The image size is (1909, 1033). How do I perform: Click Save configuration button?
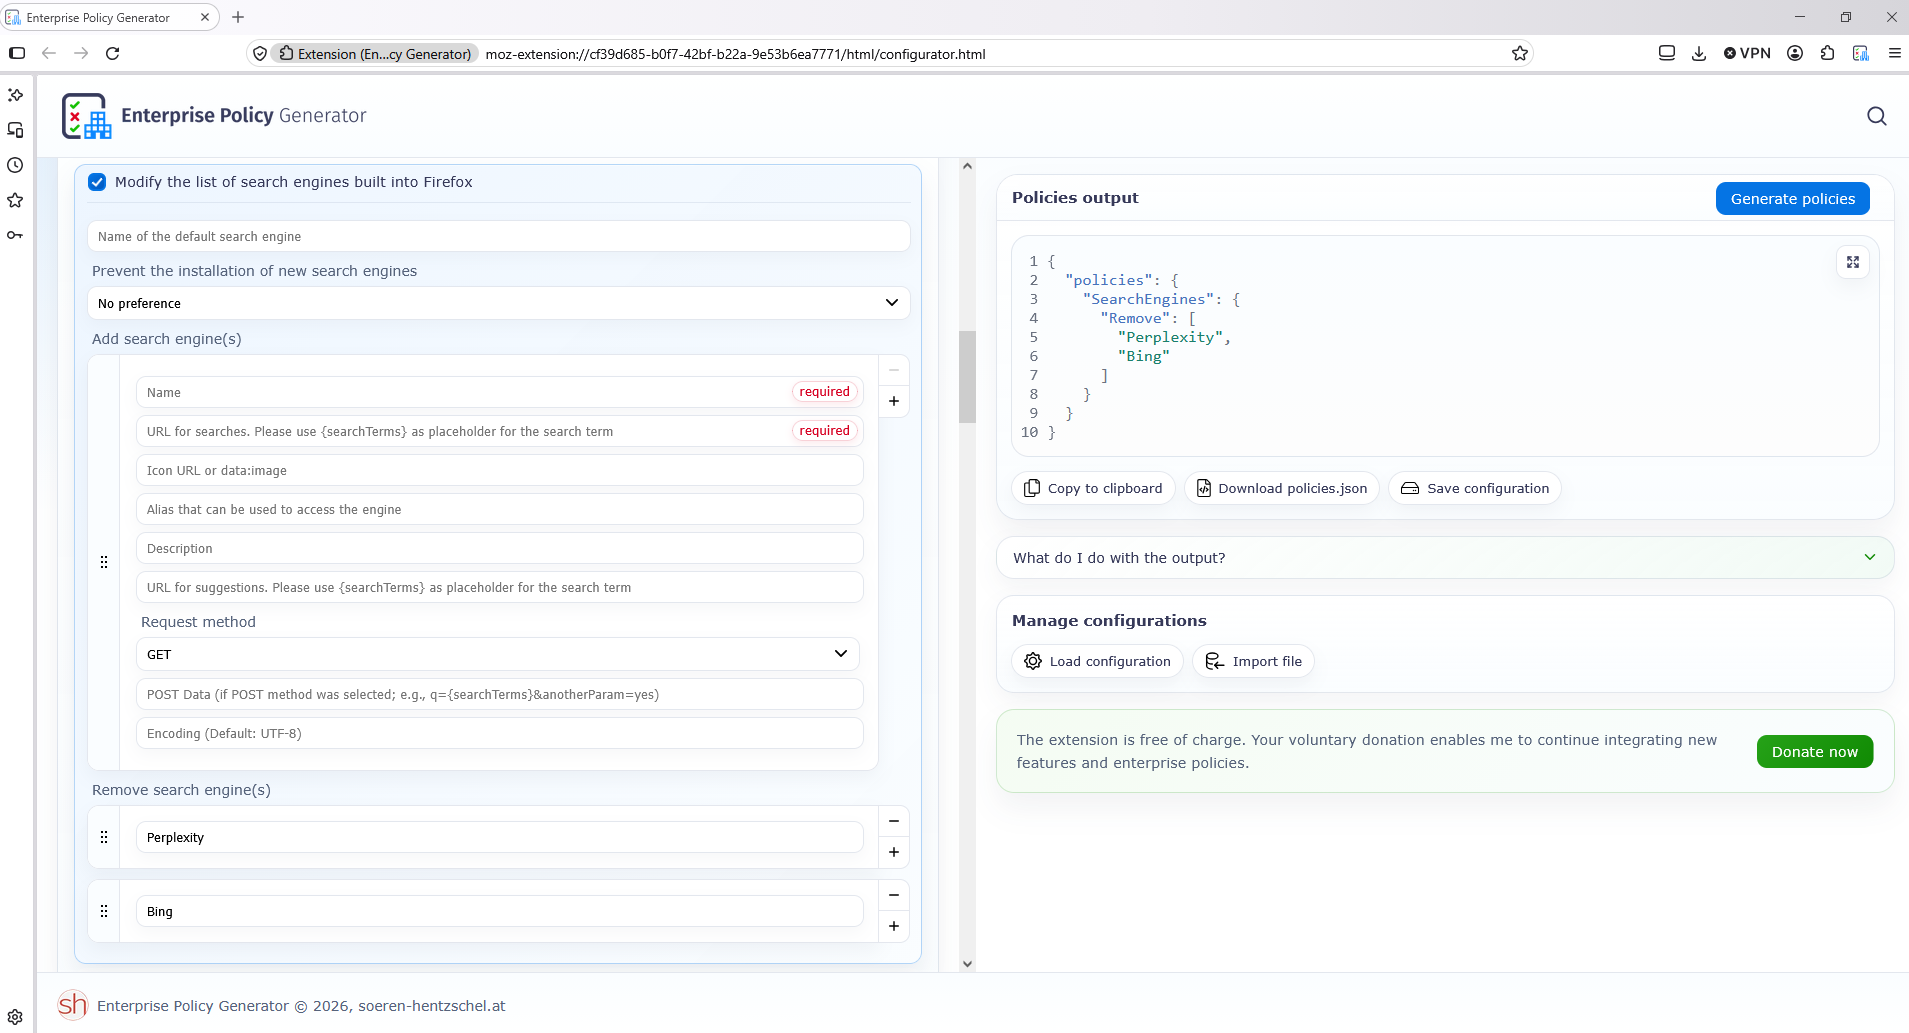pos(1475,488)
